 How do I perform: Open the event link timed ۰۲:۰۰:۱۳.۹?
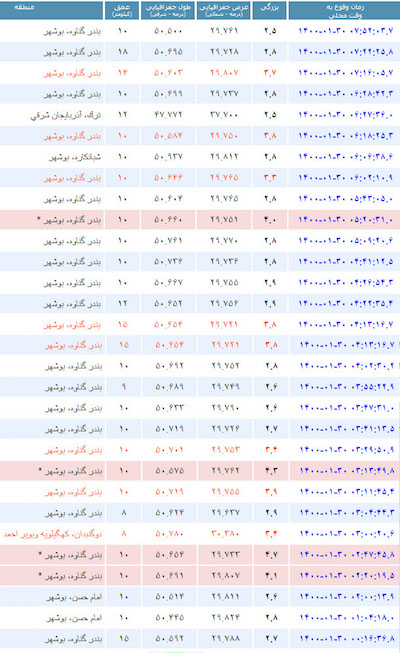pos(347,596)
